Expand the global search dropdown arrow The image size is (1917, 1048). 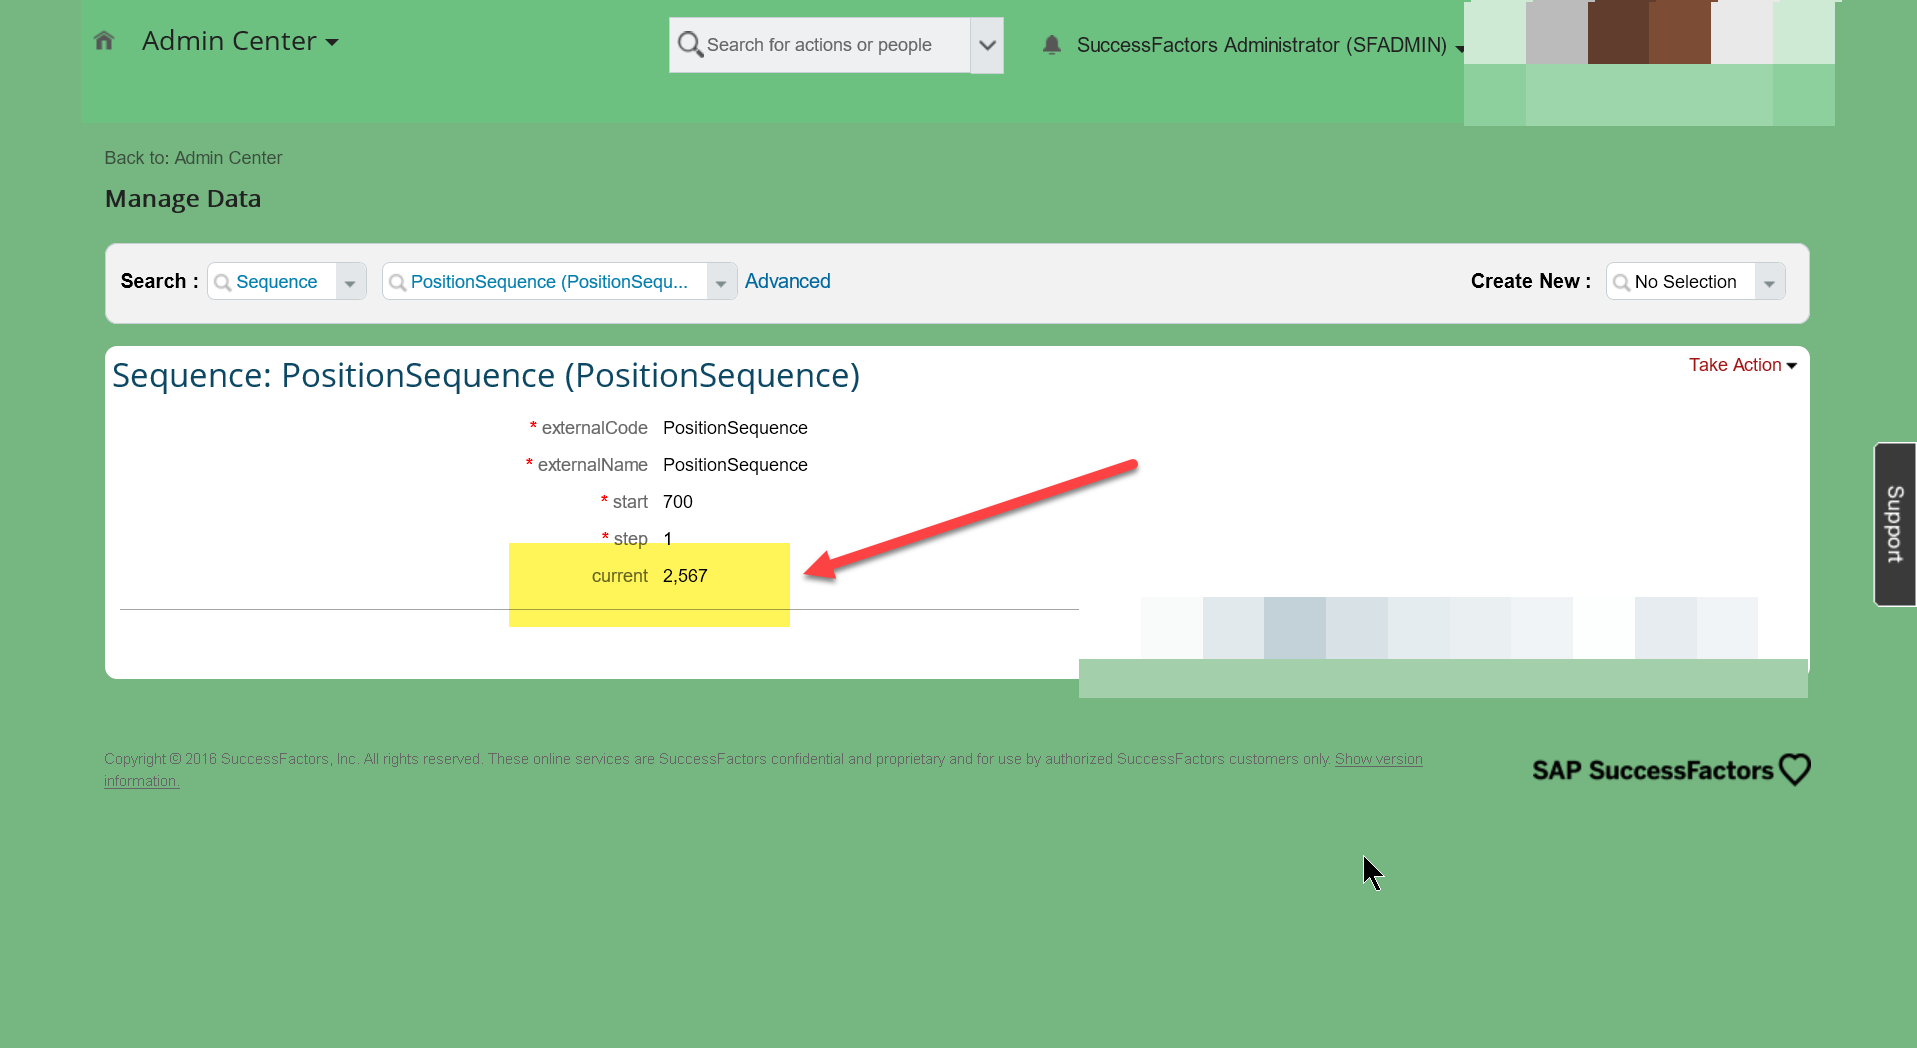987,45
